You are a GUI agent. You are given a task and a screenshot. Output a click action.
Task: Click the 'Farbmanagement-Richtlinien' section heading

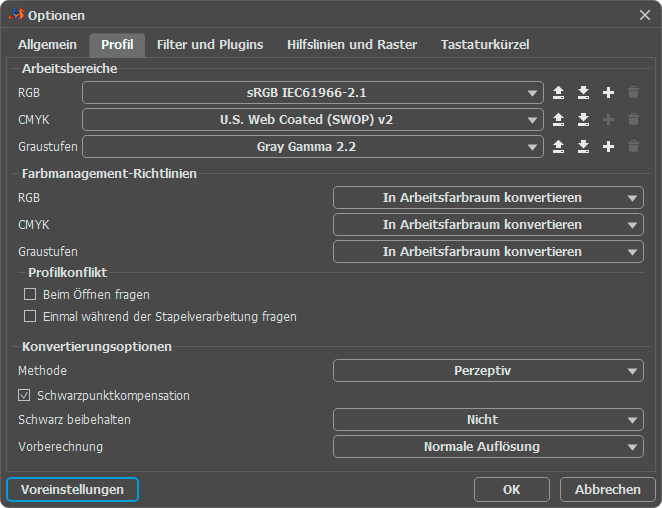(109, 174)
